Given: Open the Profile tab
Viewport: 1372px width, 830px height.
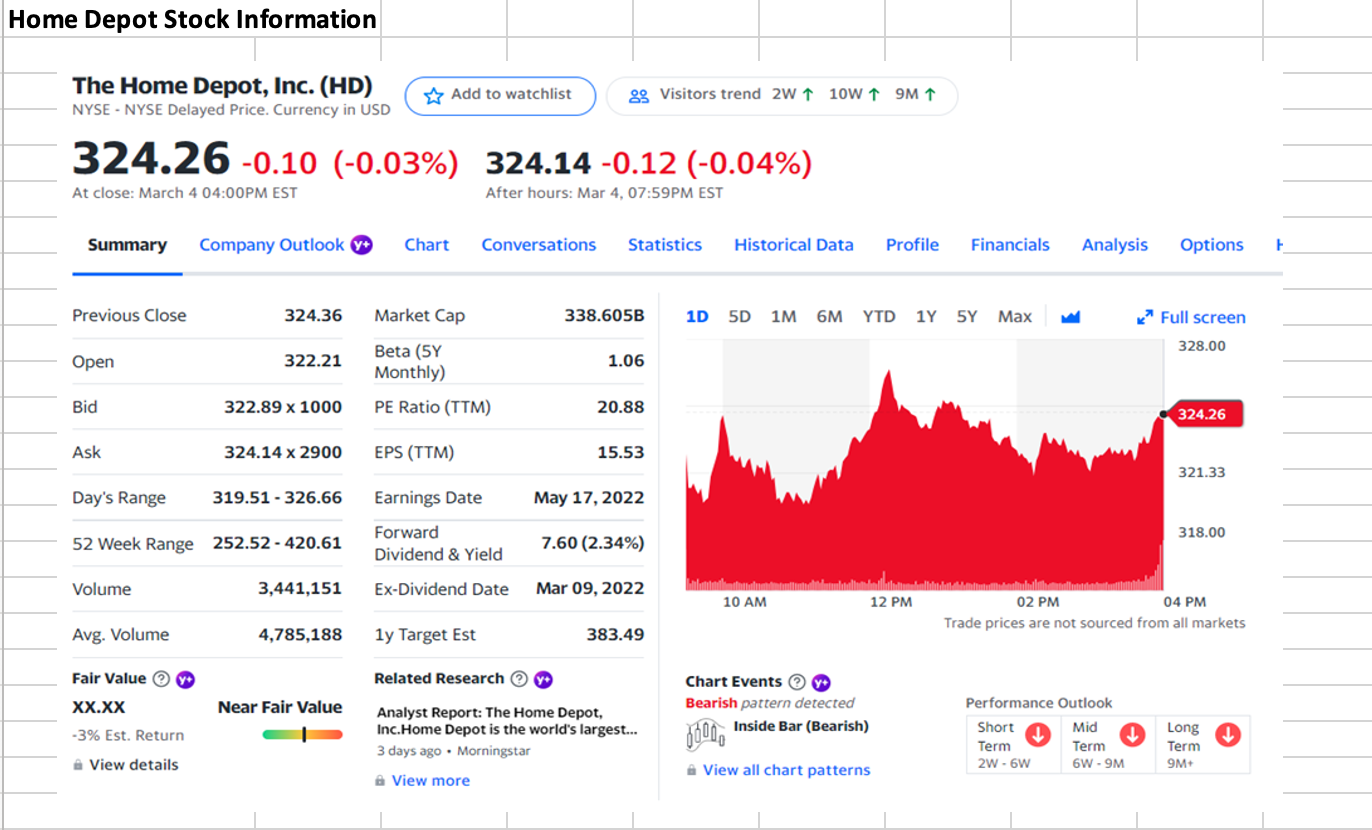Looking at the screenshot, I should point(912,245).
